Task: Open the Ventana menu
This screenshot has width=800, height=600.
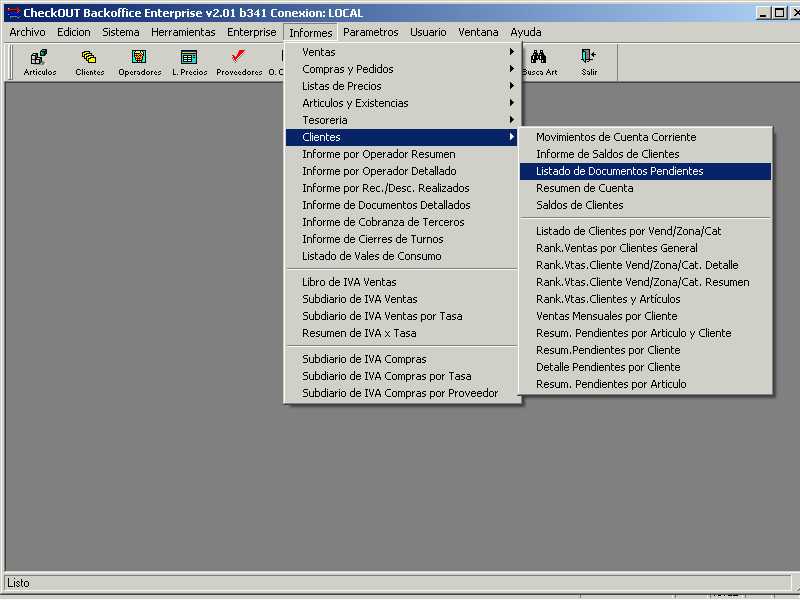Action: pyautogui.click(x=478, y=32)
